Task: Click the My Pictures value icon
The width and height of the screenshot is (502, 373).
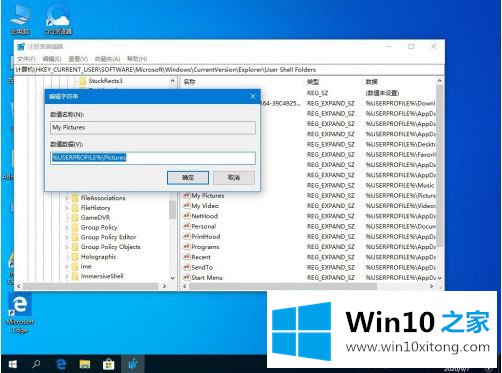Action: [187, 196]
